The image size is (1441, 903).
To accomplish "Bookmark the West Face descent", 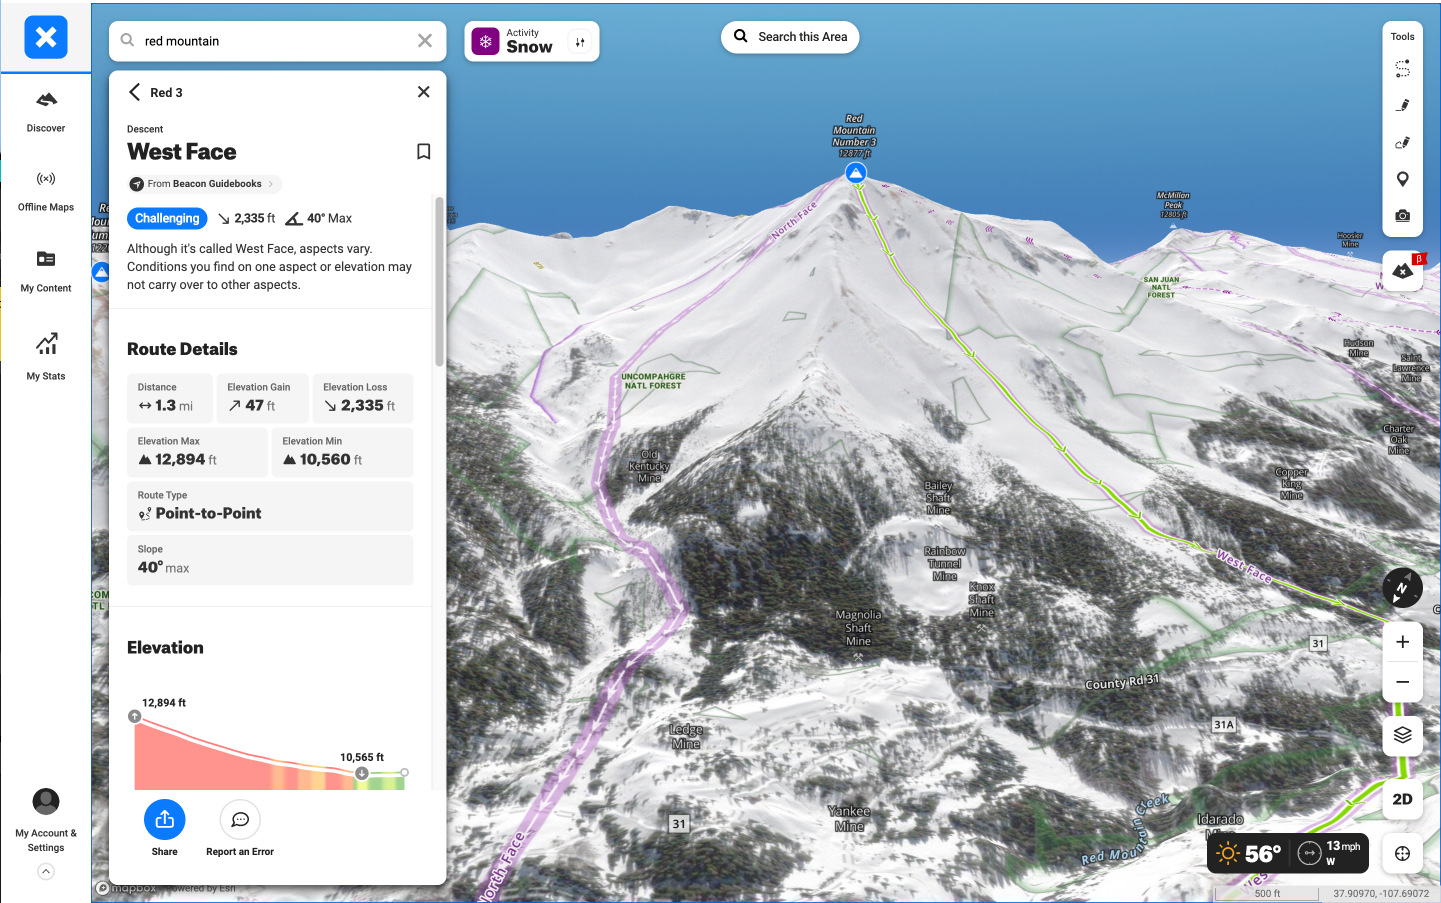I will 423,152.
